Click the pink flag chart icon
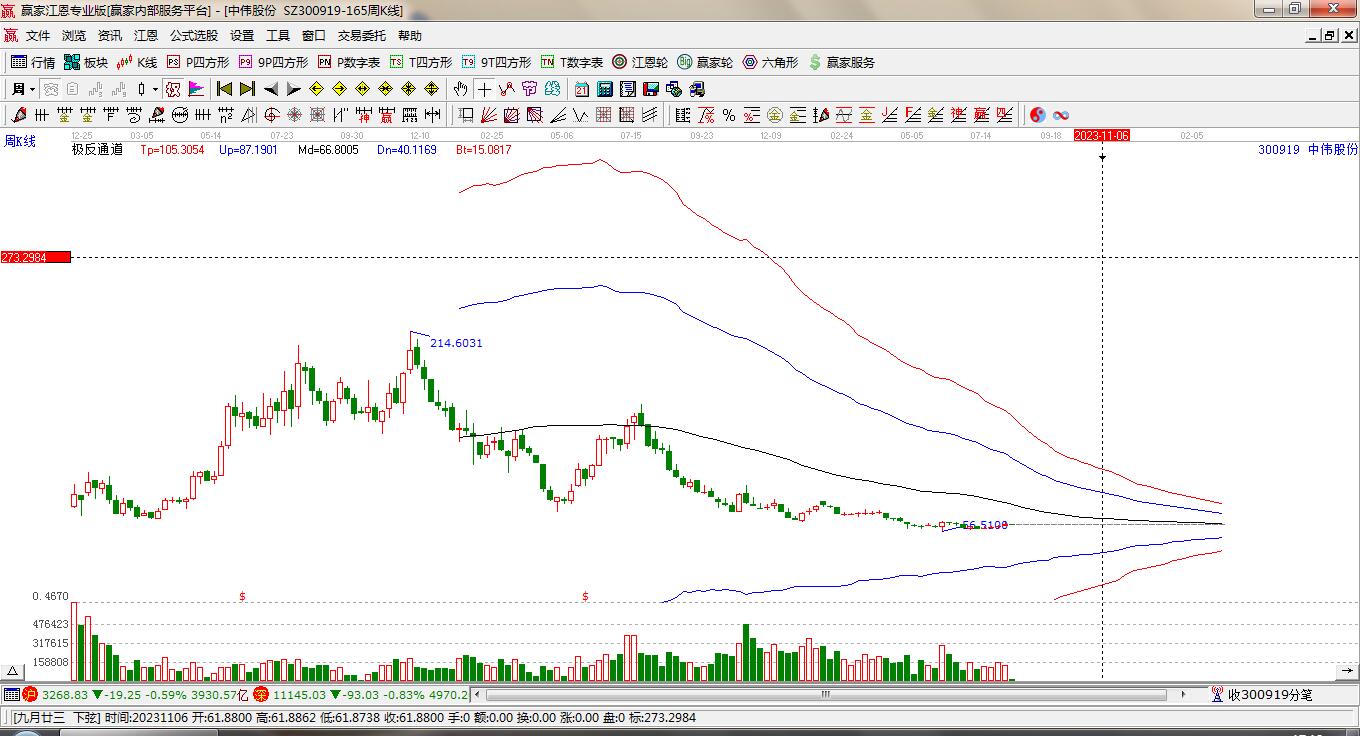The image size is (1360, 736). [196, 89]
